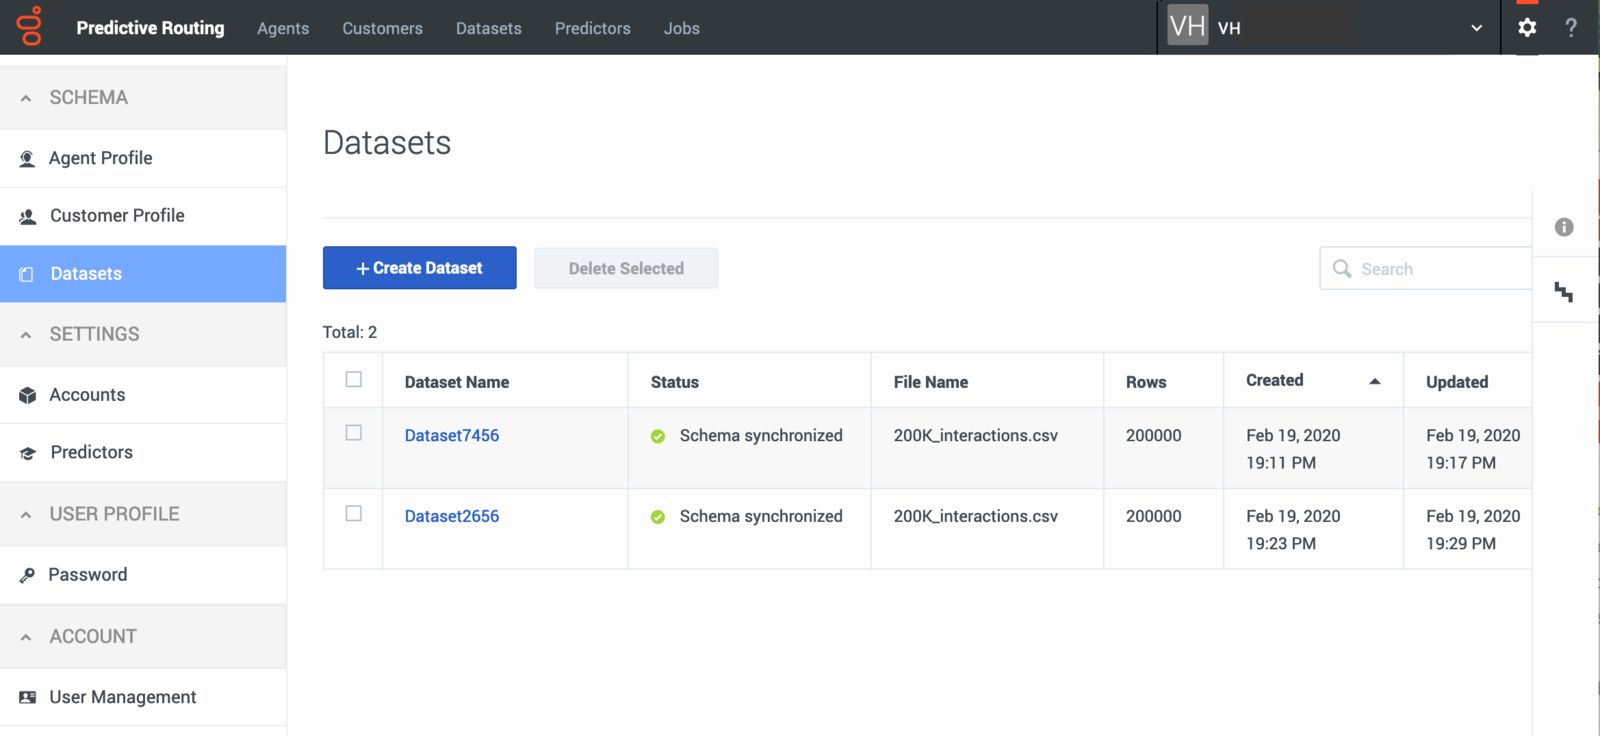Screen dimensions: 1600x736
Task: Go to the Jobs top menu
Action: coord(682,28)
